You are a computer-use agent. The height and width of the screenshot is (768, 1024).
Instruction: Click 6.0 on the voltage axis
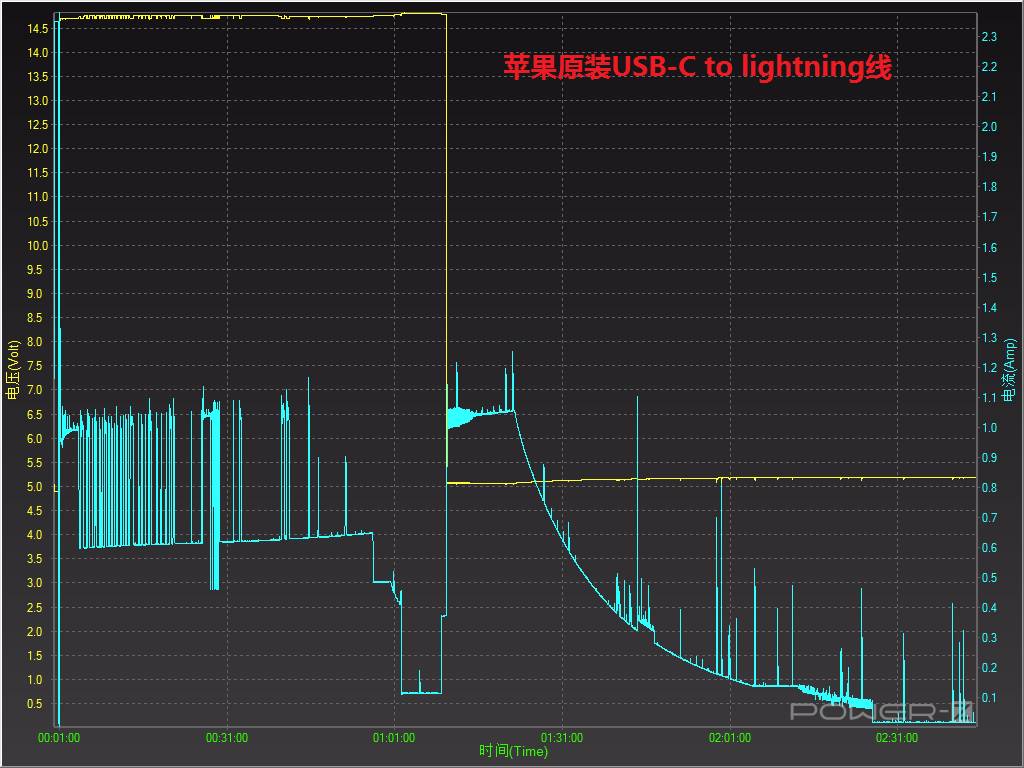point(35,439)
